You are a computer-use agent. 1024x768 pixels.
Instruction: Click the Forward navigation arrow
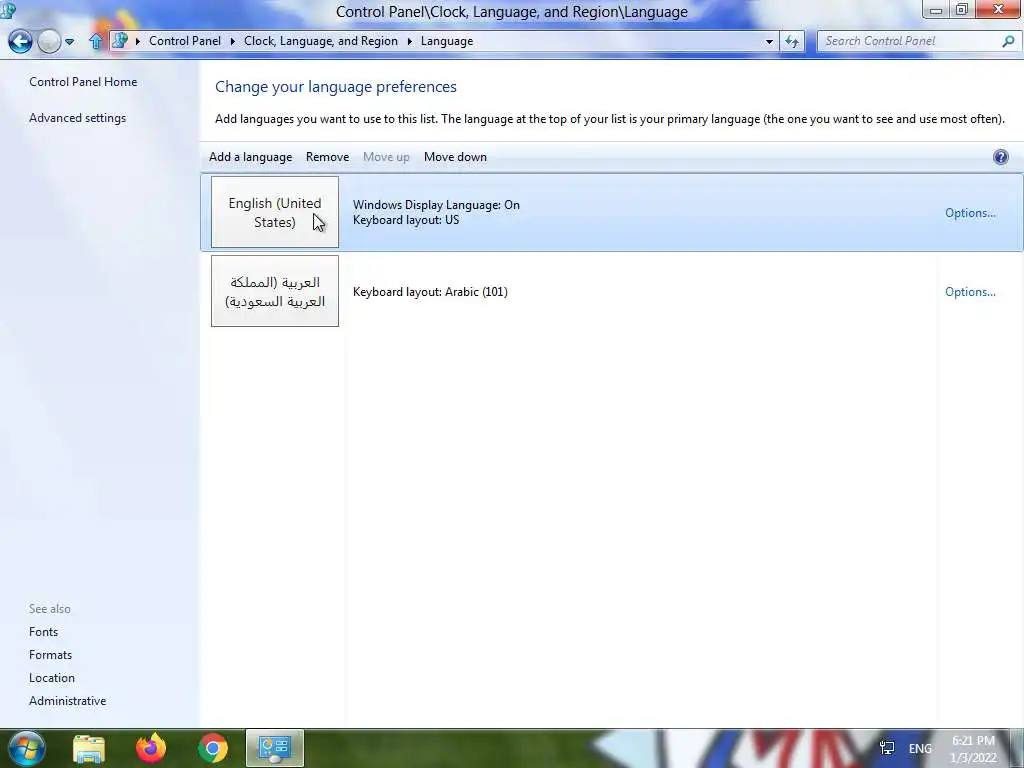coord(49,41)
